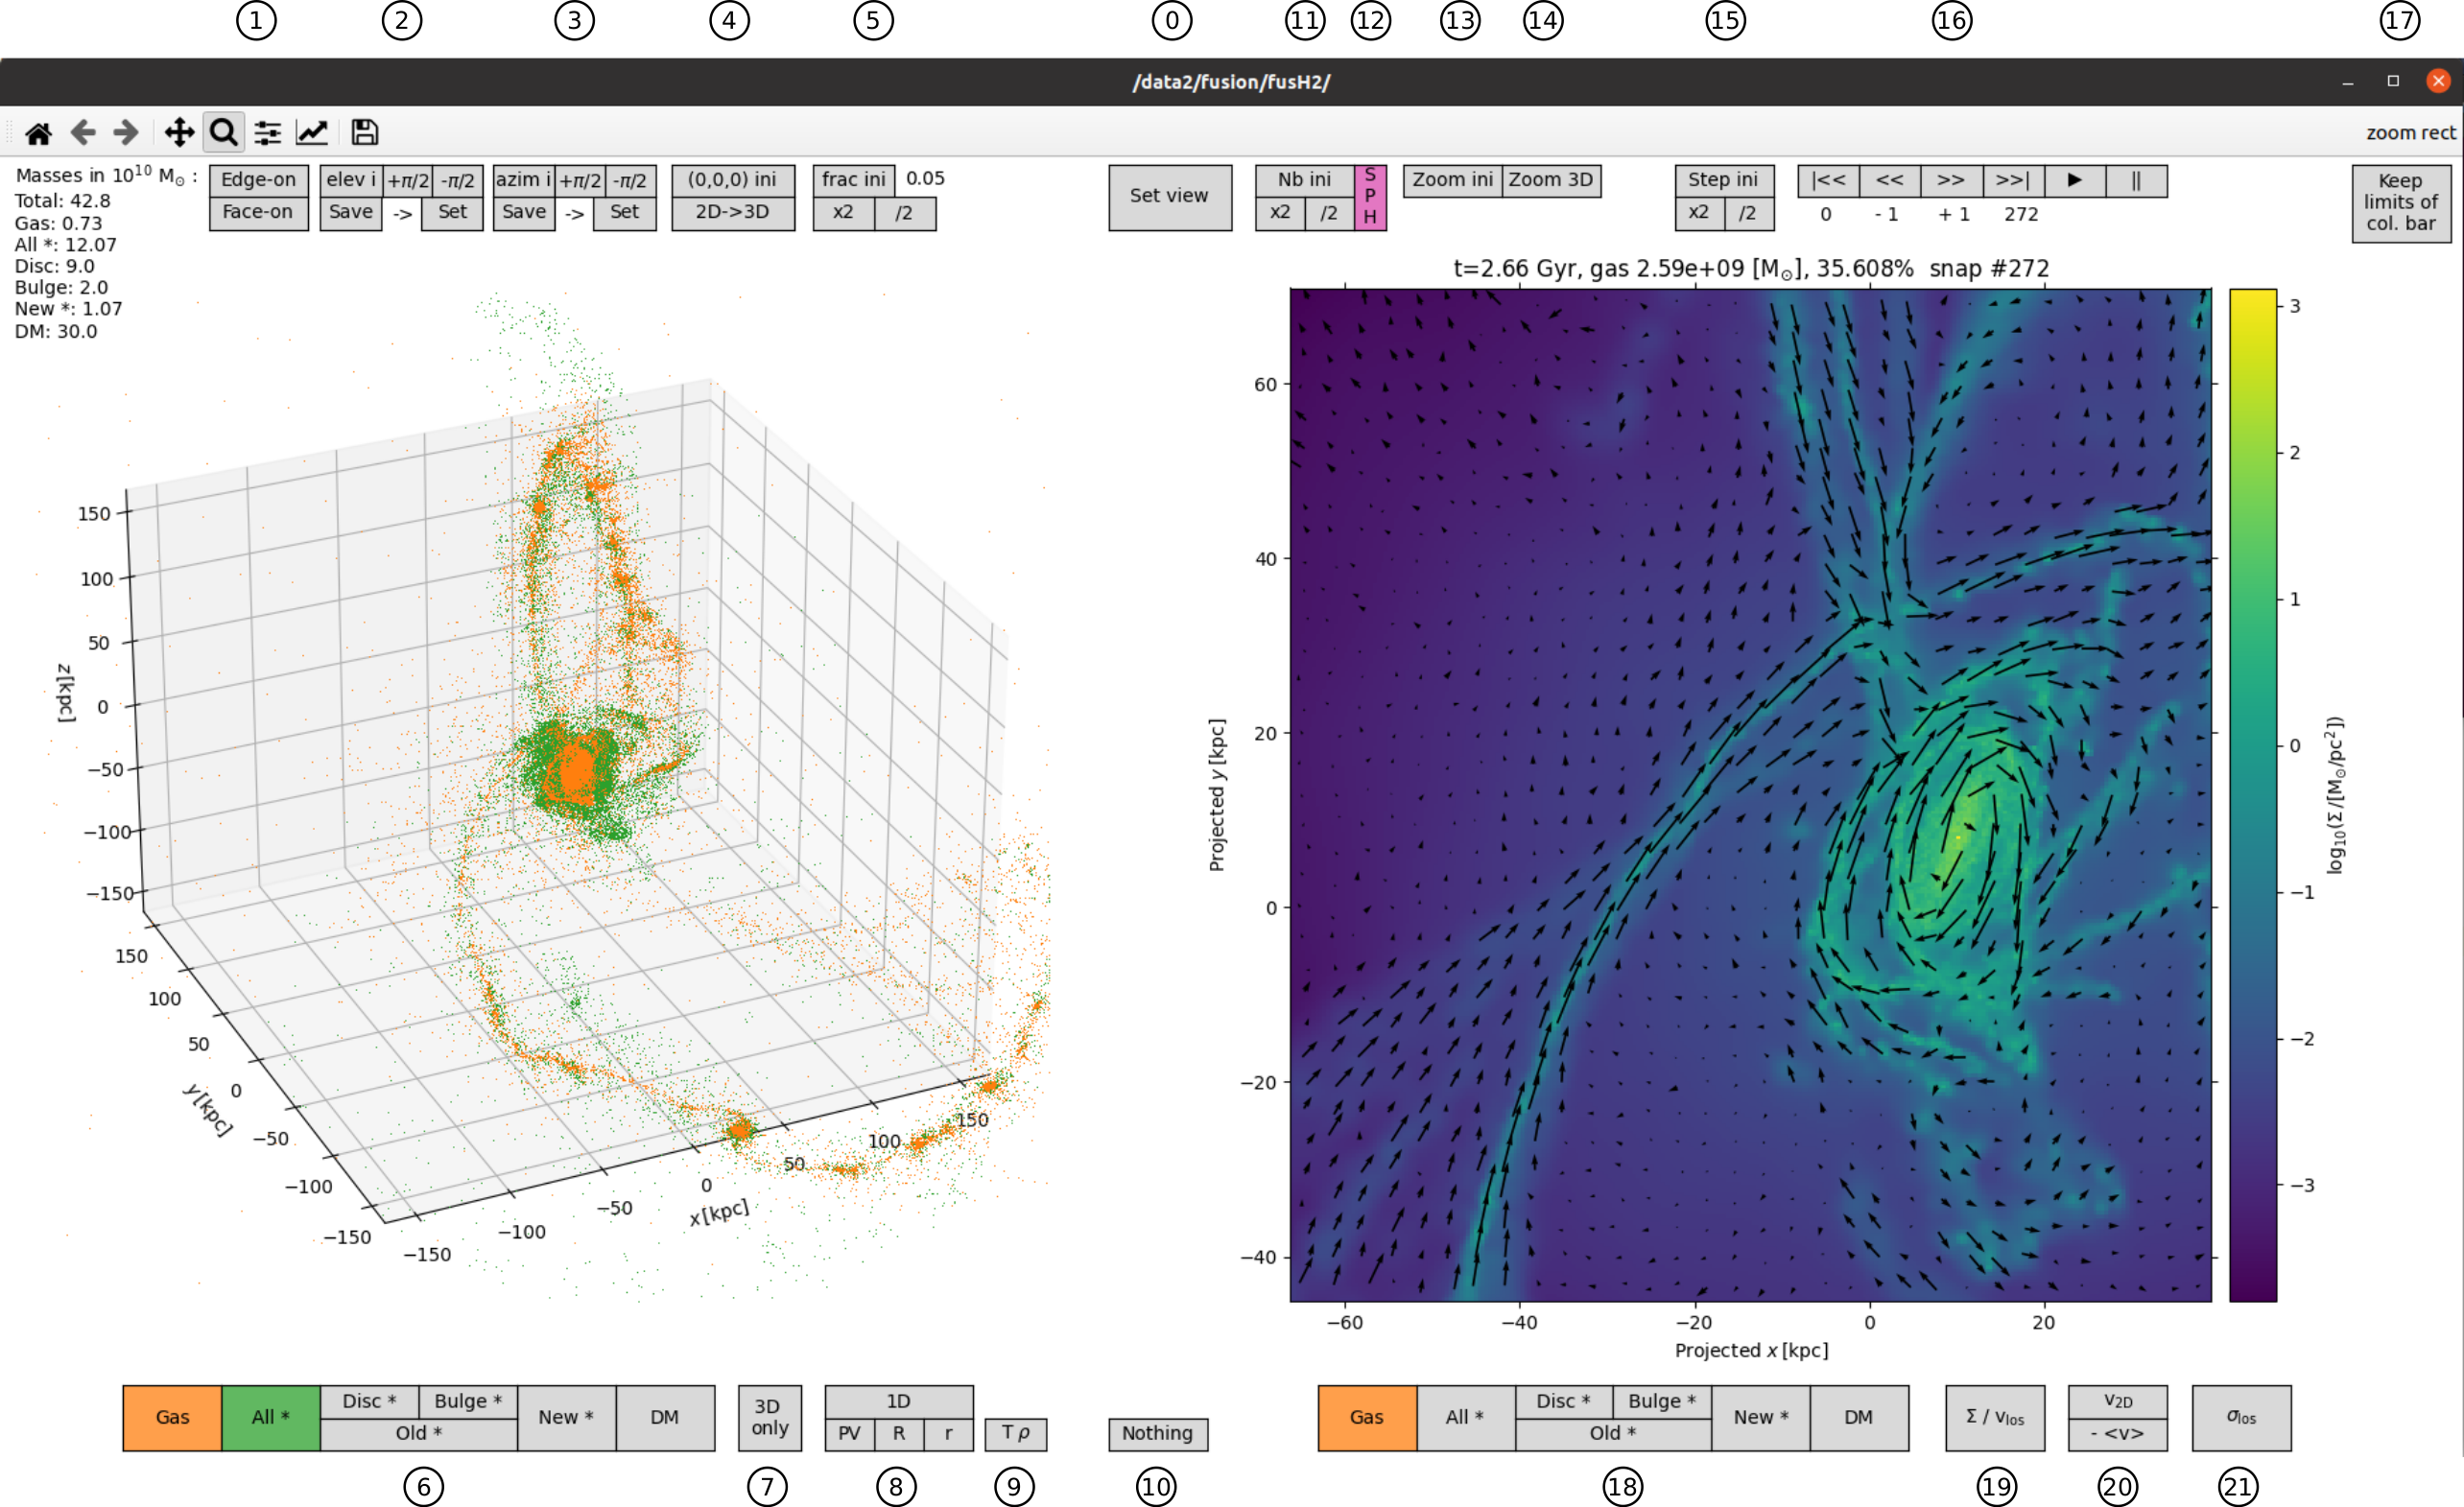Enable 3D only display mode
The height and width of the screenshot is (1507, 2464).
point(770,1418)
